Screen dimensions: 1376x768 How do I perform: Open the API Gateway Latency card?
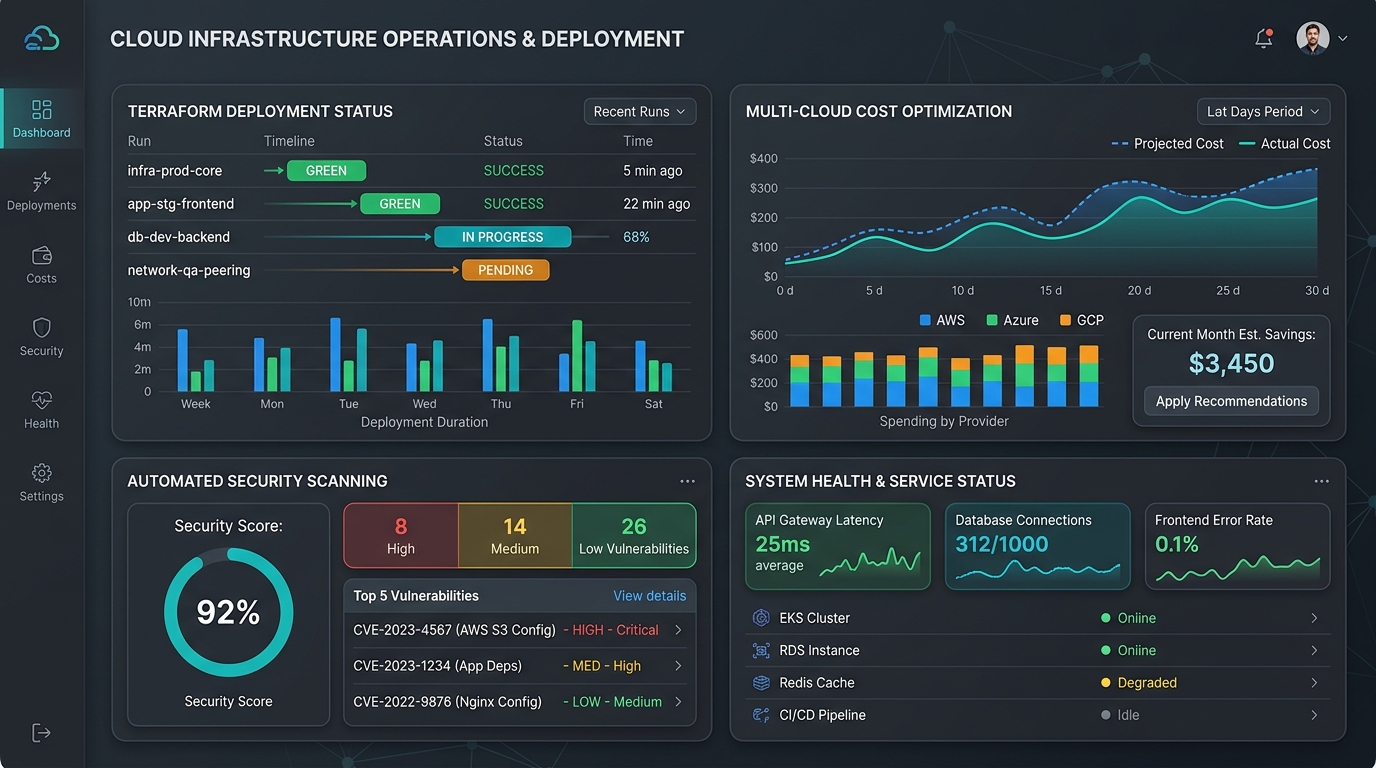tap(838, 546)
